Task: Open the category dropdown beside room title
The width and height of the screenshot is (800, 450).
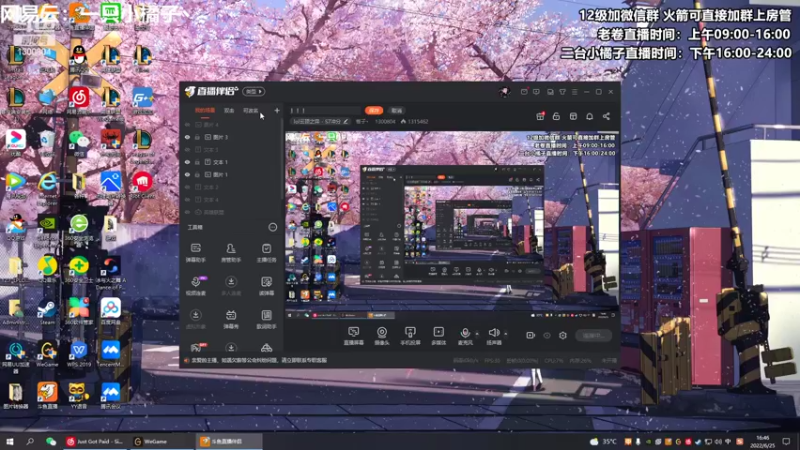Action: tap(362, 121)
